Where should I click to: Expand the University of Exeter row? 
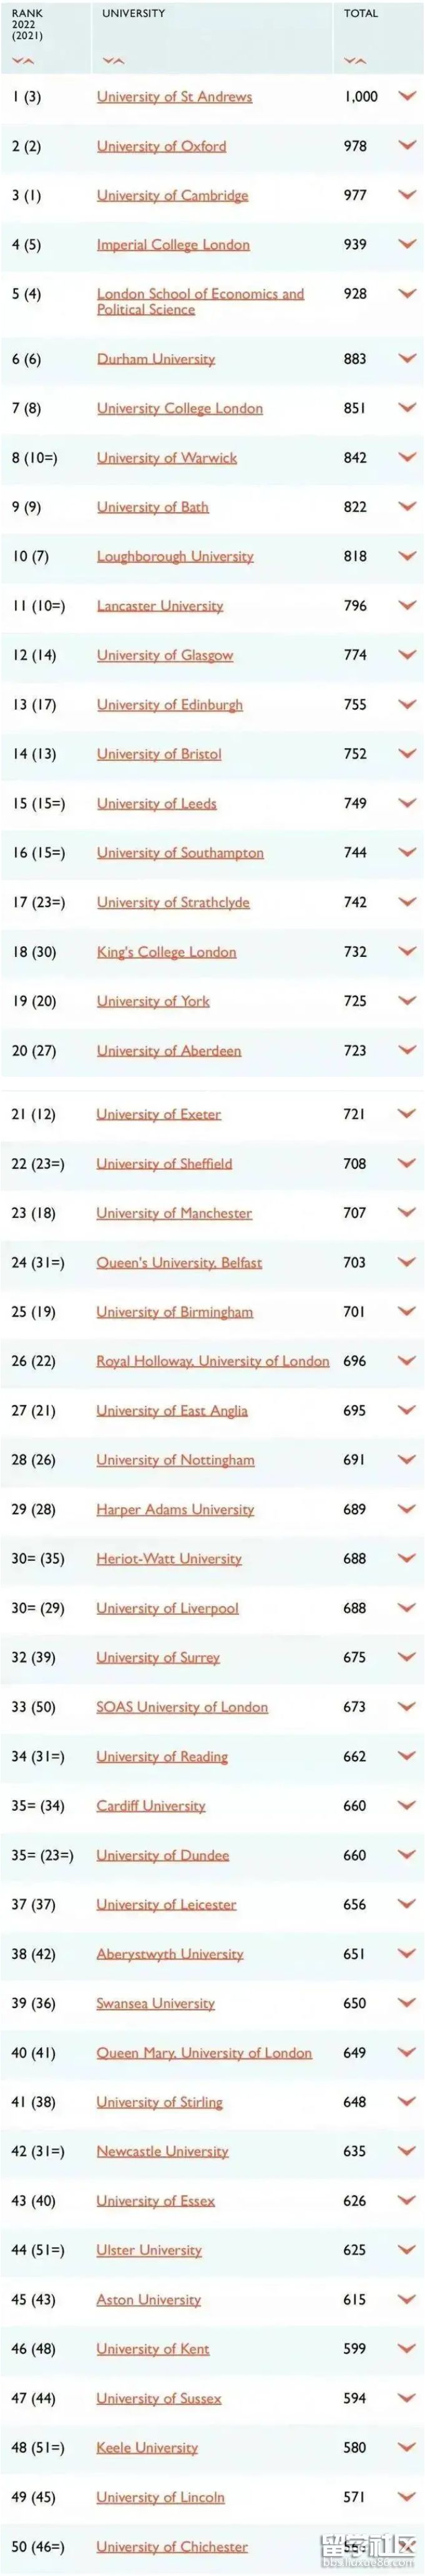click(406, 1113)
